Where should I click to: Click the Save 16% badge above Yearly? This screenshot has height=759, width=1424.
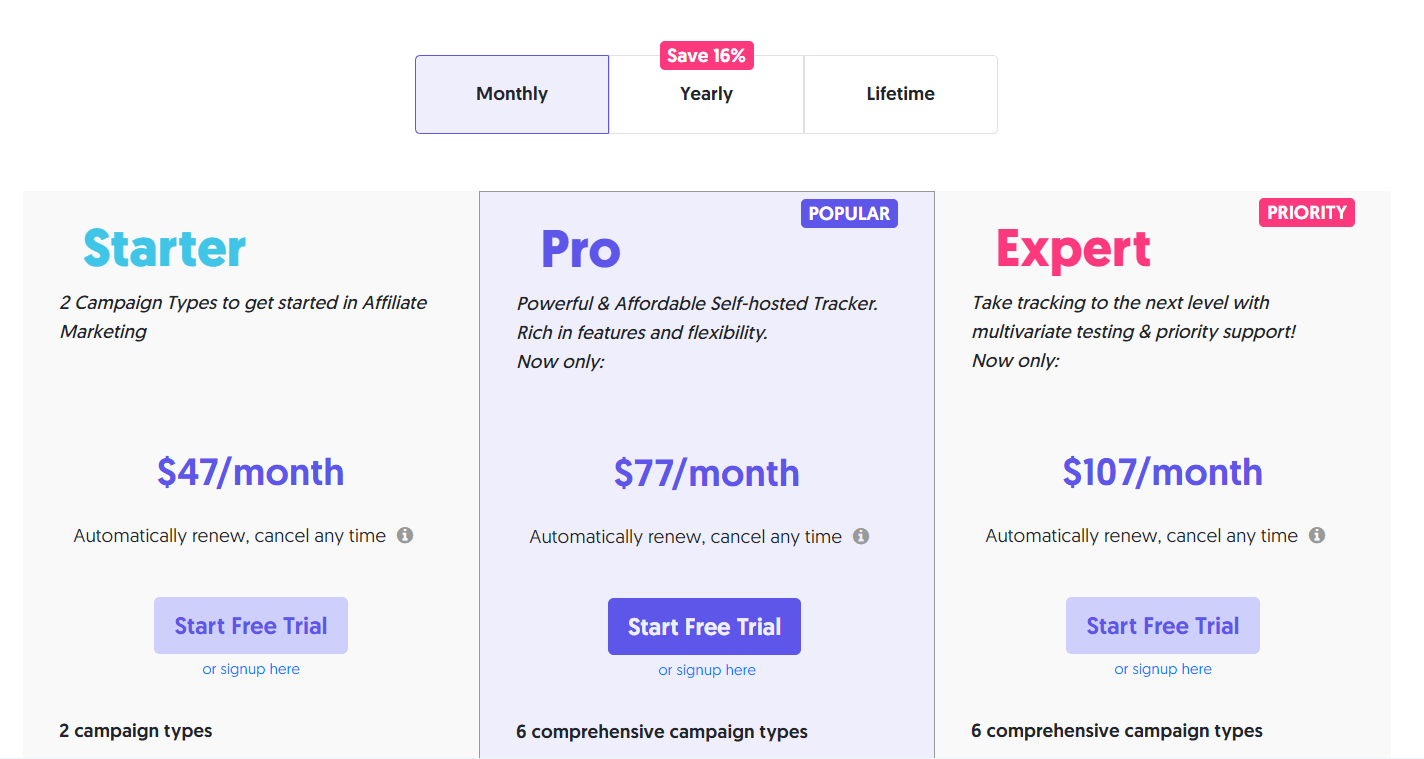tap(706, 55)
